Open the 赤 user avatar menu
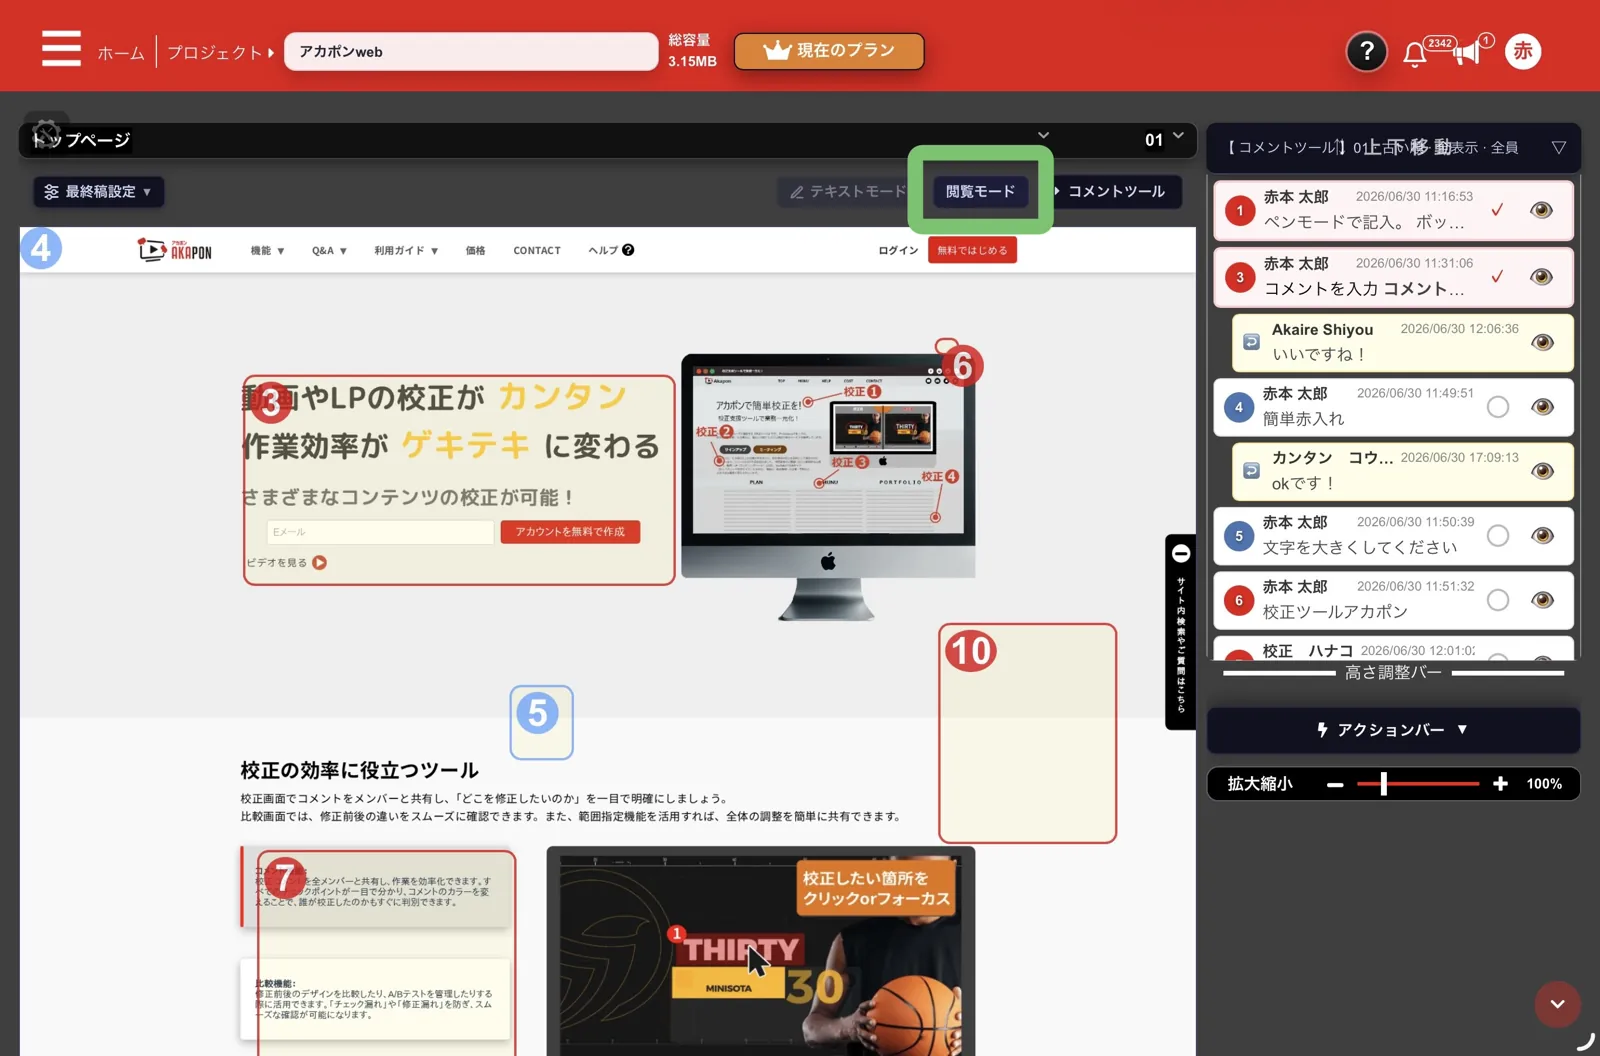 pos(1522,51)
